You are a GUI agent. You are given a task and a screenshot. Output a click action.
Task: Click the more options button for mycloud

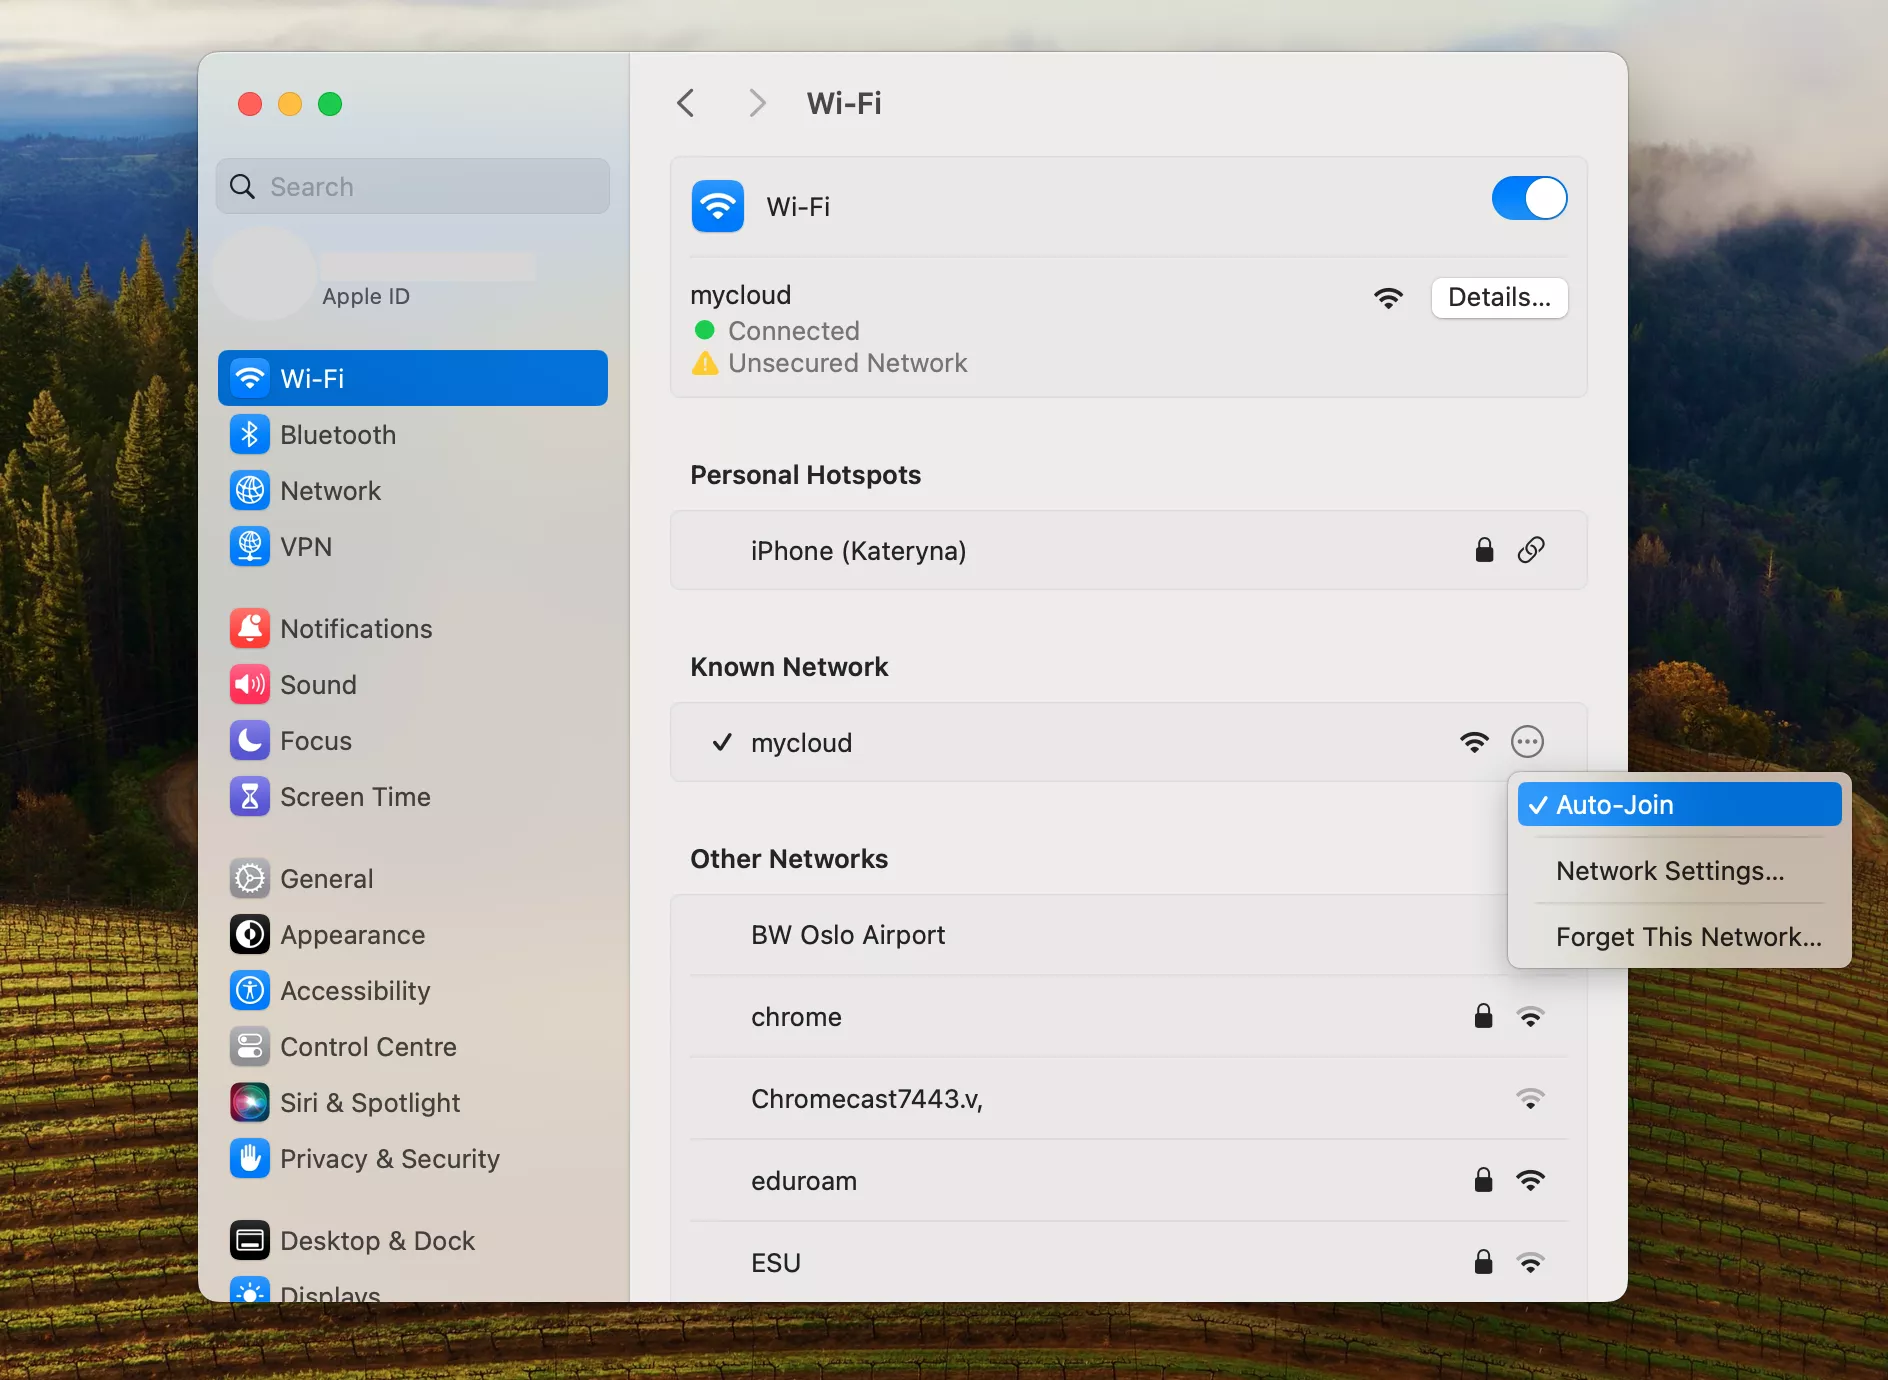click(1527, 742)
